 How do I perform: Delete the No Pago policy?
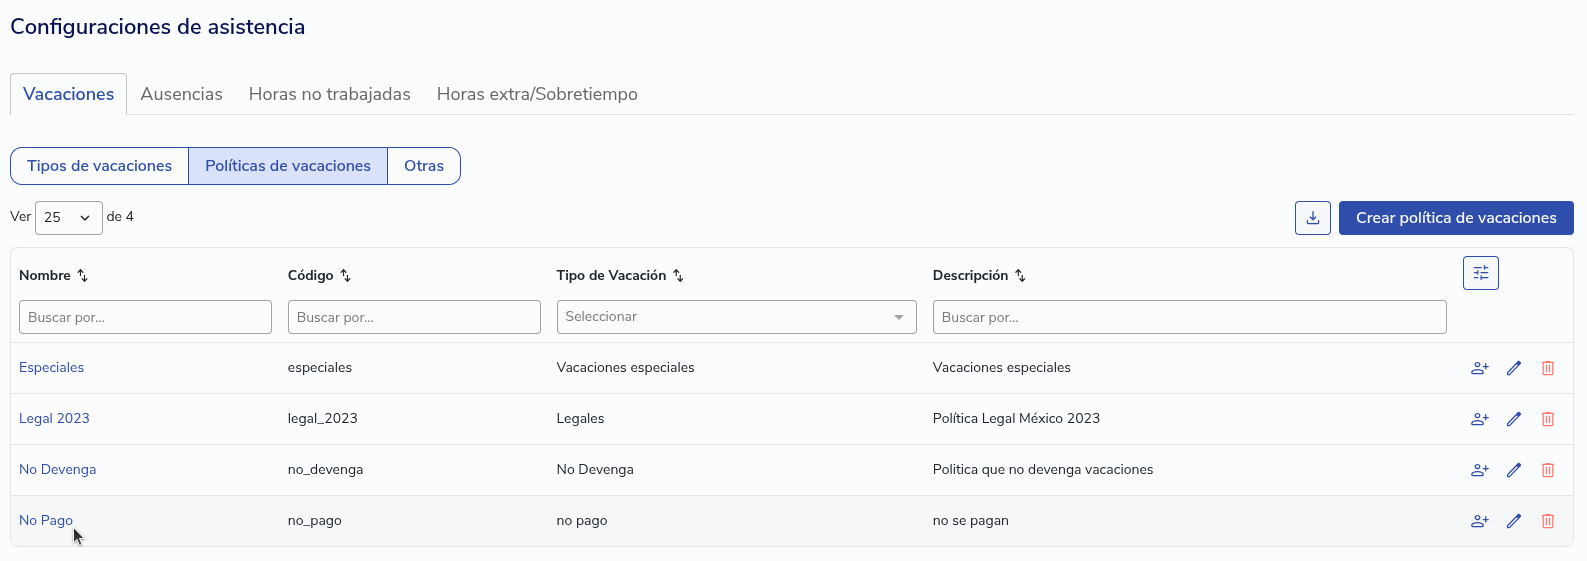[x=1547, y=521]
